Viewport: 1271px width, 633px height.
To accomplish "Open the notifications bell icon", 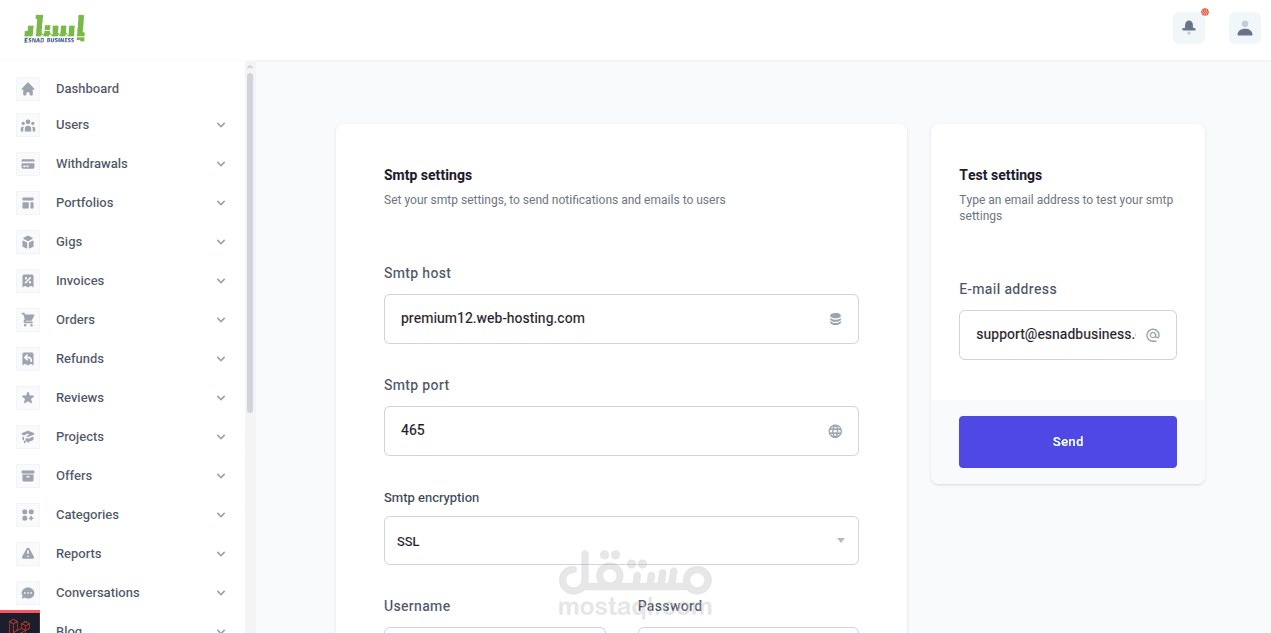I will (x=1189, y=28).
